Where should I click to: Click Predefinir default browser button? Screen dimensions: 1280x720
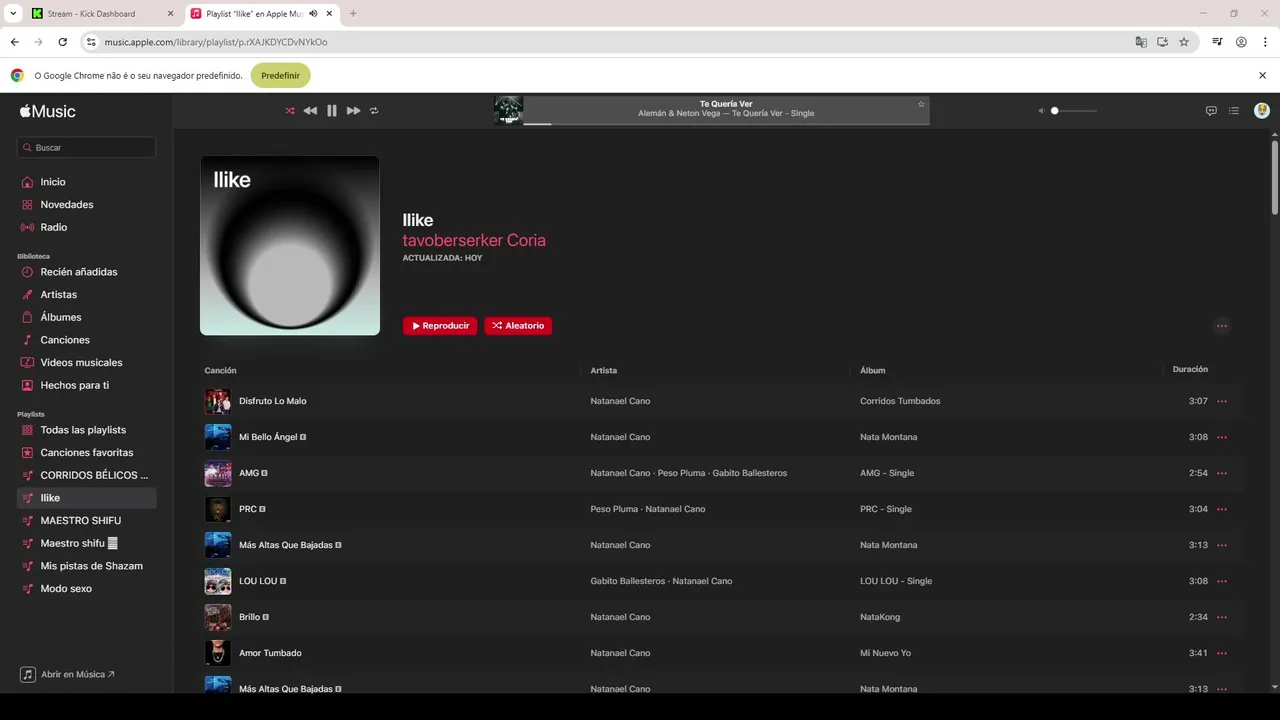pyautogui.click(x=281, y=75)
